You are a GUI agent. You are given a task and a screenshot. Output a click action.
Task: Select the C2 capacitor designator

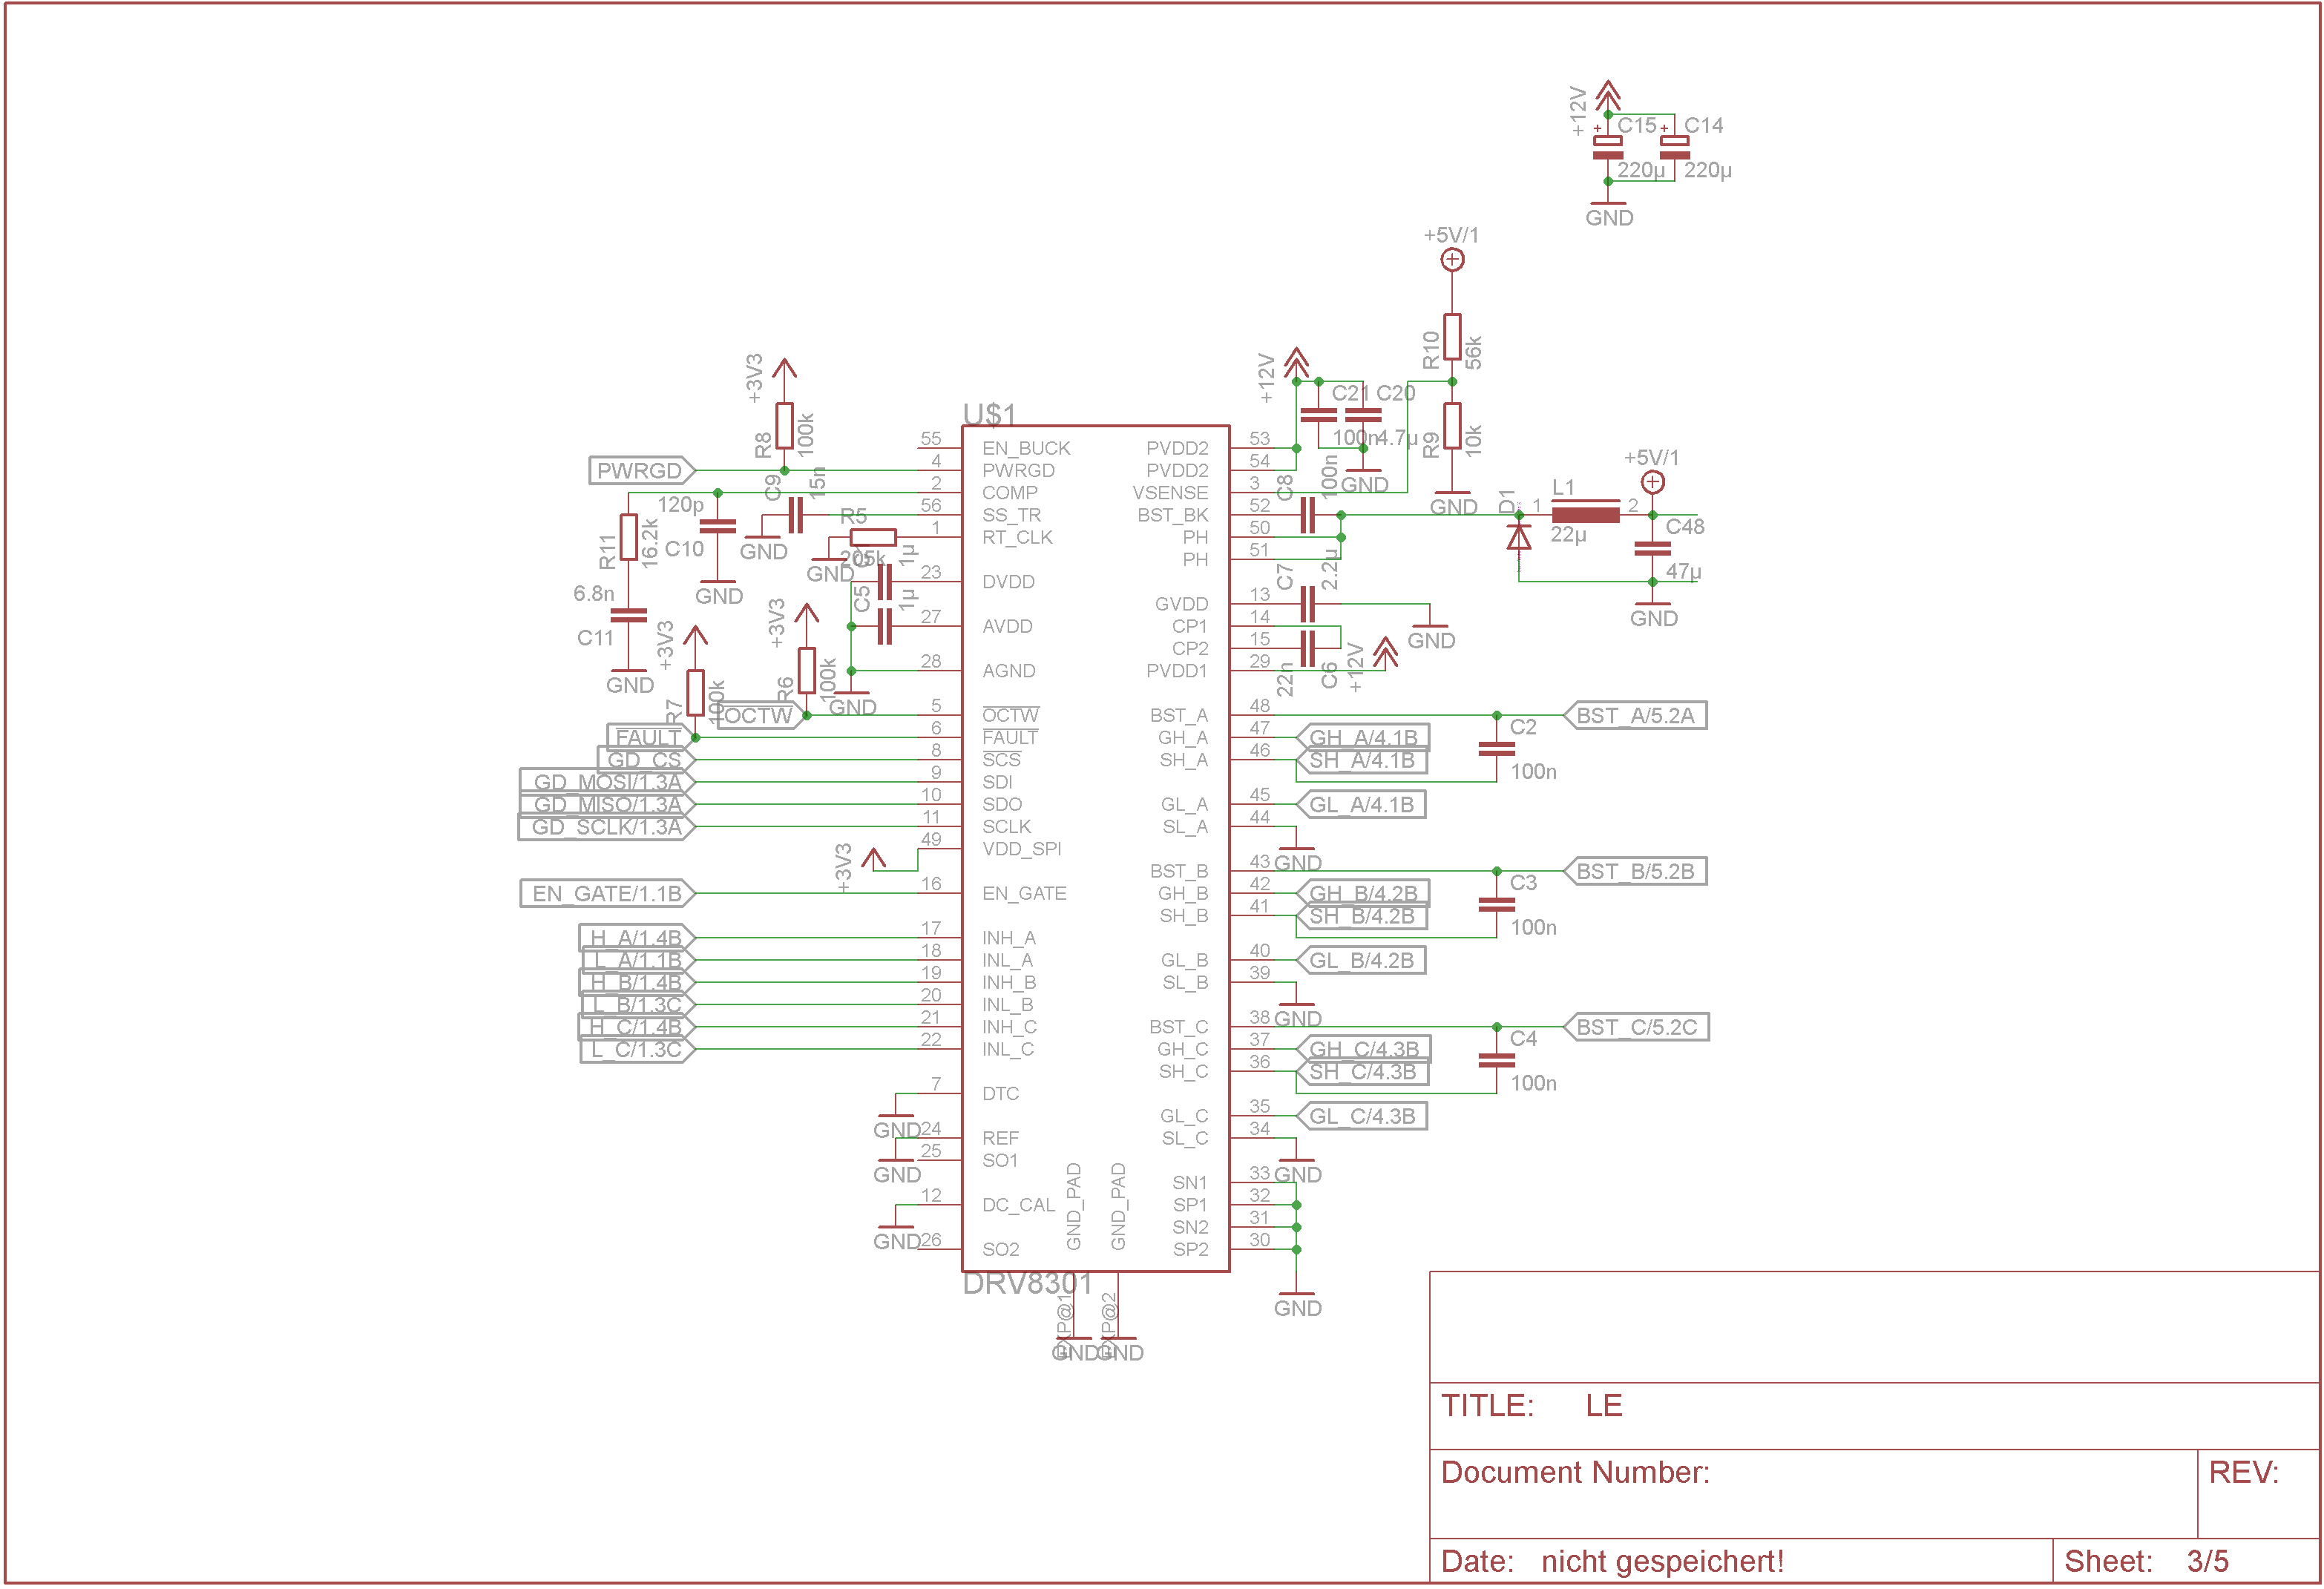pyautogui.click(x=1524, y=728)
